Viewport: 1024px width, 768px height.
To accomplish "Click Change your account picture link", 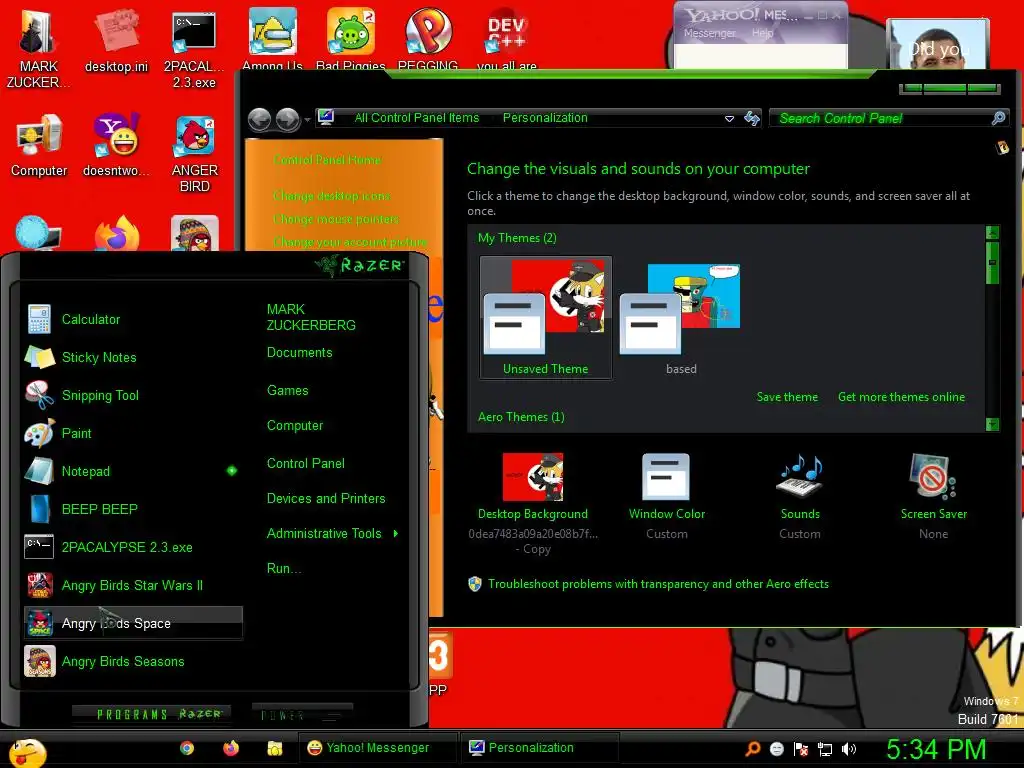I will [x=350, y=242].
